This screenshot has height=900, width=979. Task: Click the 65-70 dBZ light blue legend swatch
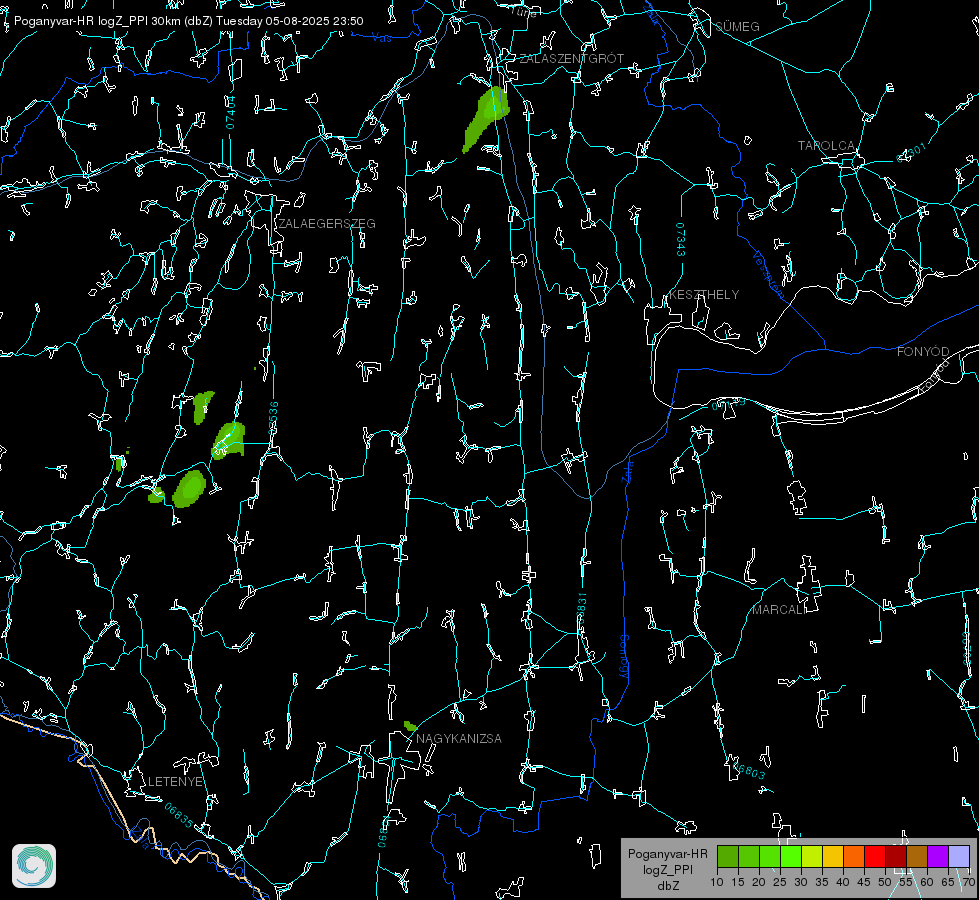point(959,856)
